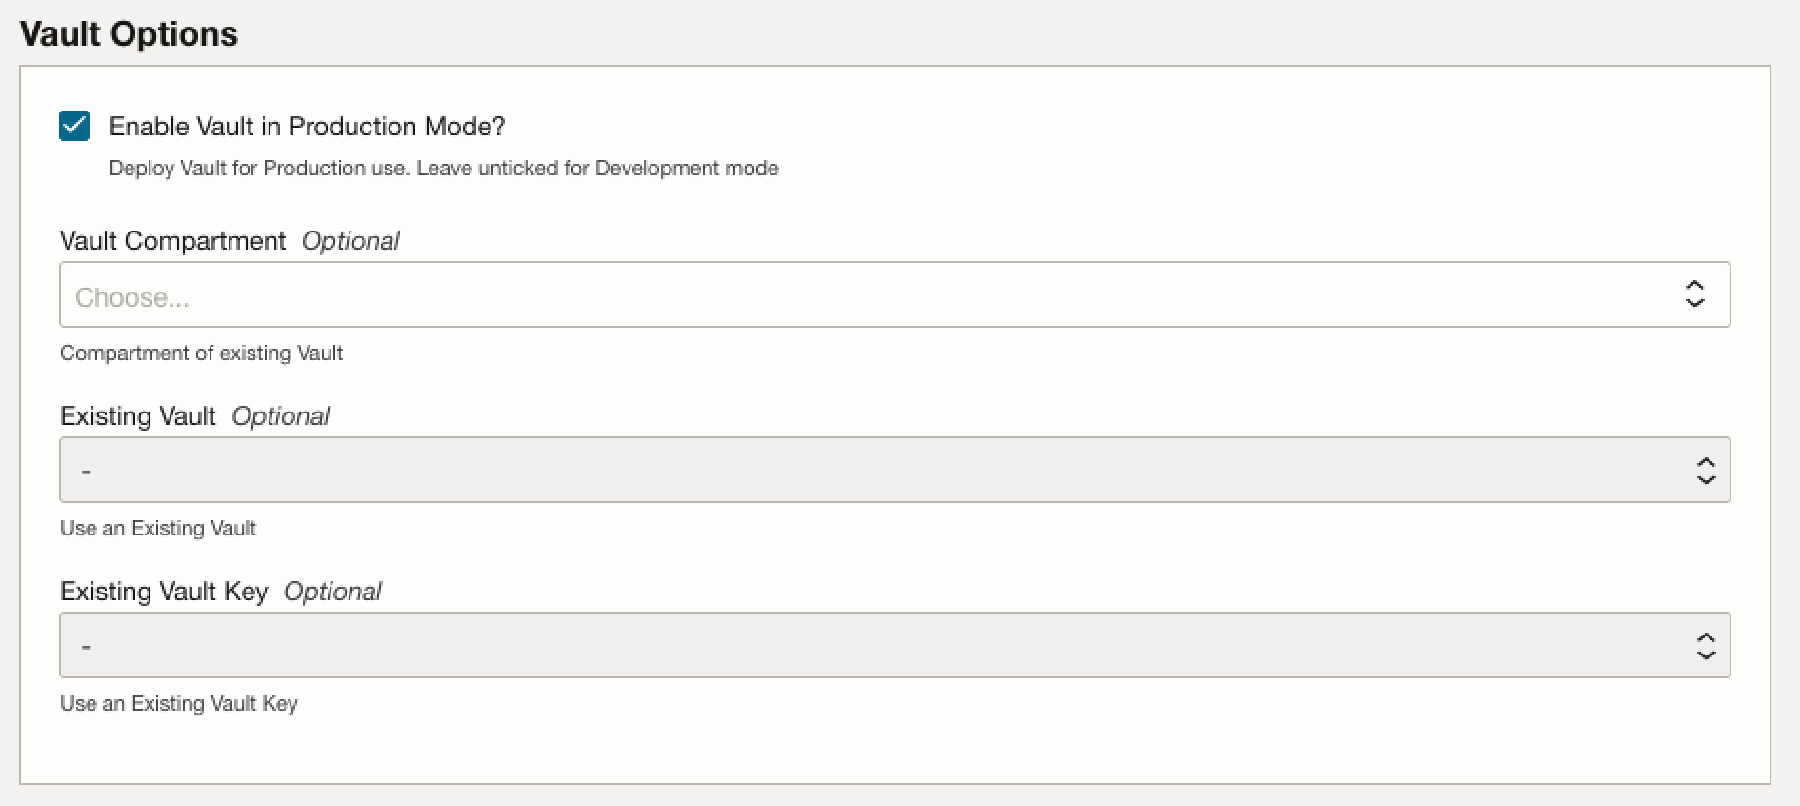Viewport: 1800px width, 806px height.
Task: Click 'Deploy Vault for Production use' description text
Action: pos(443,168)
